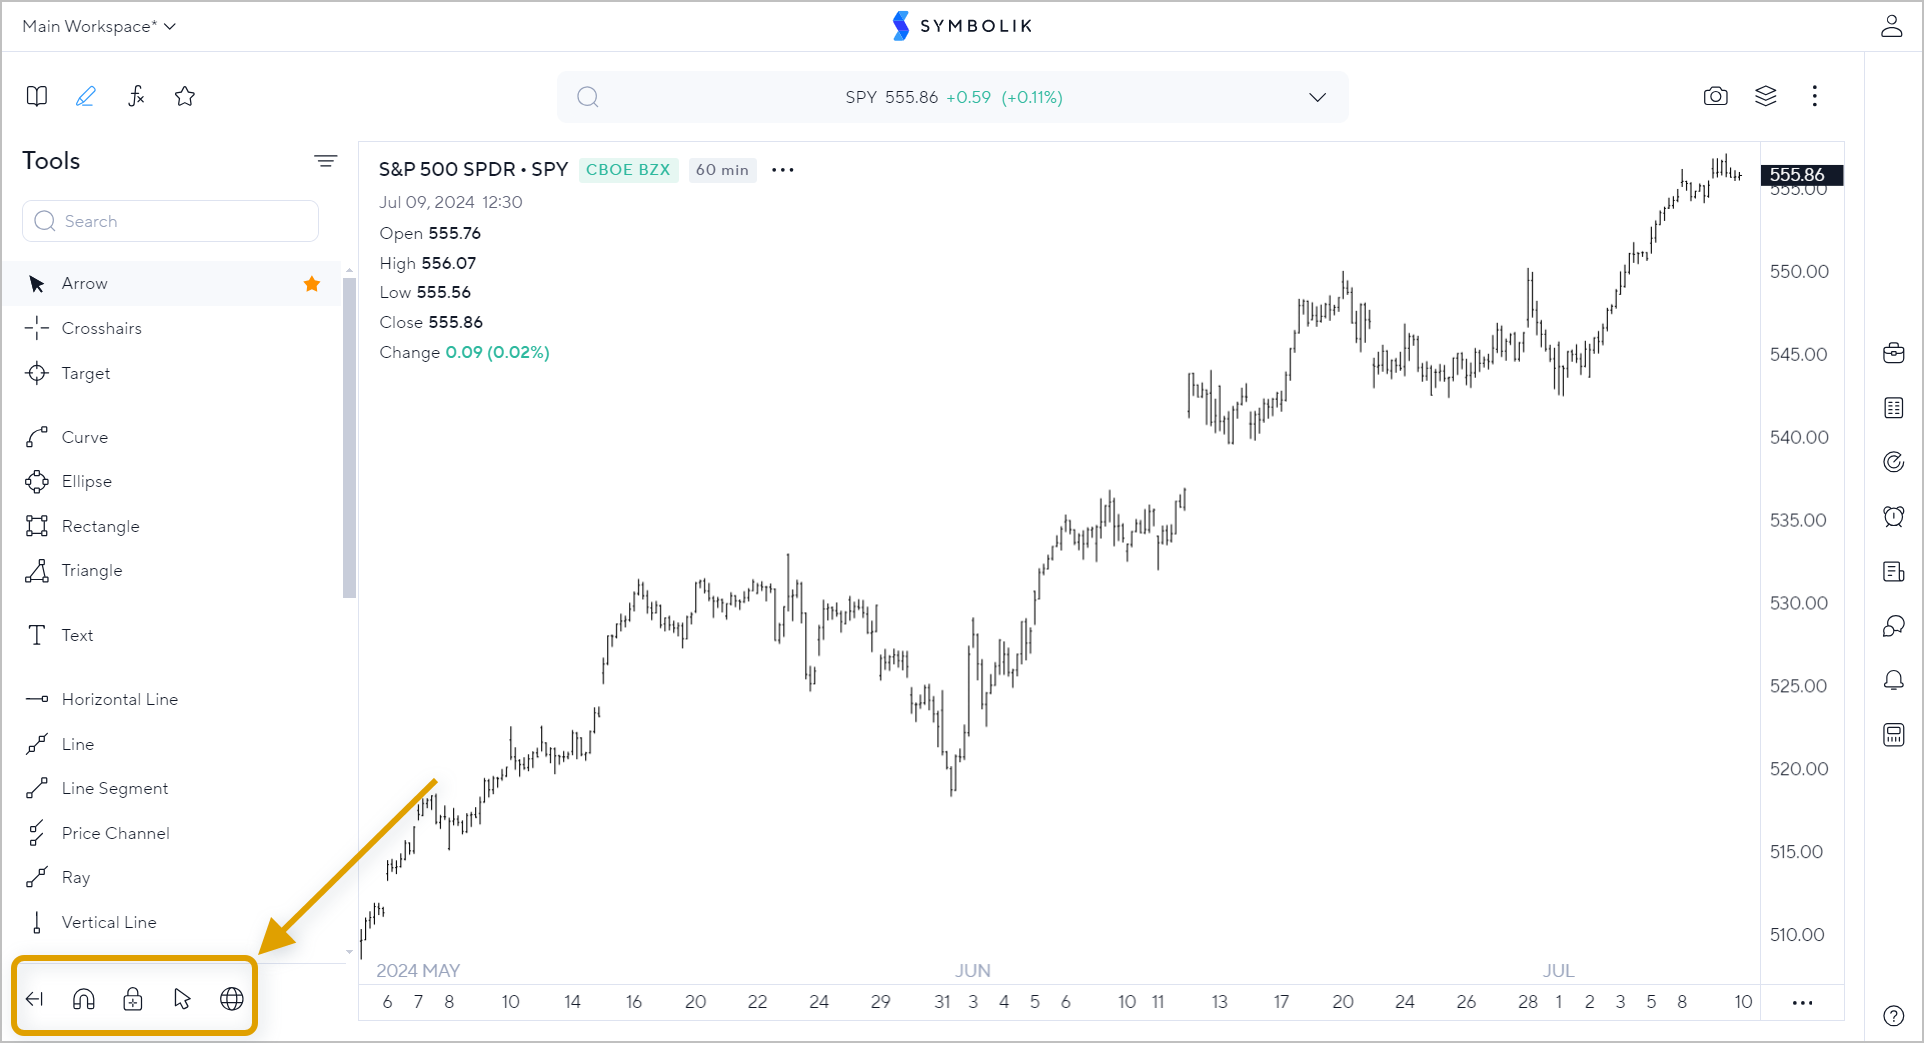Open the alarm clock alerts panel
This screenshot has width=1924, height=1043.
coord(1893,517)
